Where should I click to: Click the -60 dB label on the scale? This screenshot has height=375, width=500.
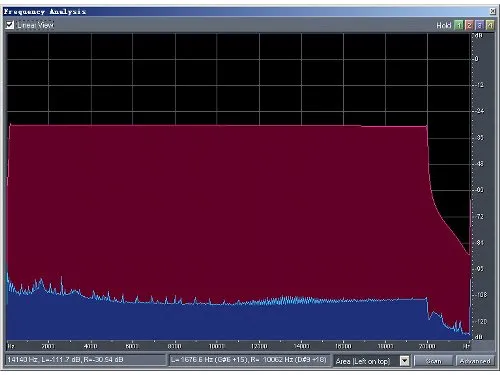(479, 190)
